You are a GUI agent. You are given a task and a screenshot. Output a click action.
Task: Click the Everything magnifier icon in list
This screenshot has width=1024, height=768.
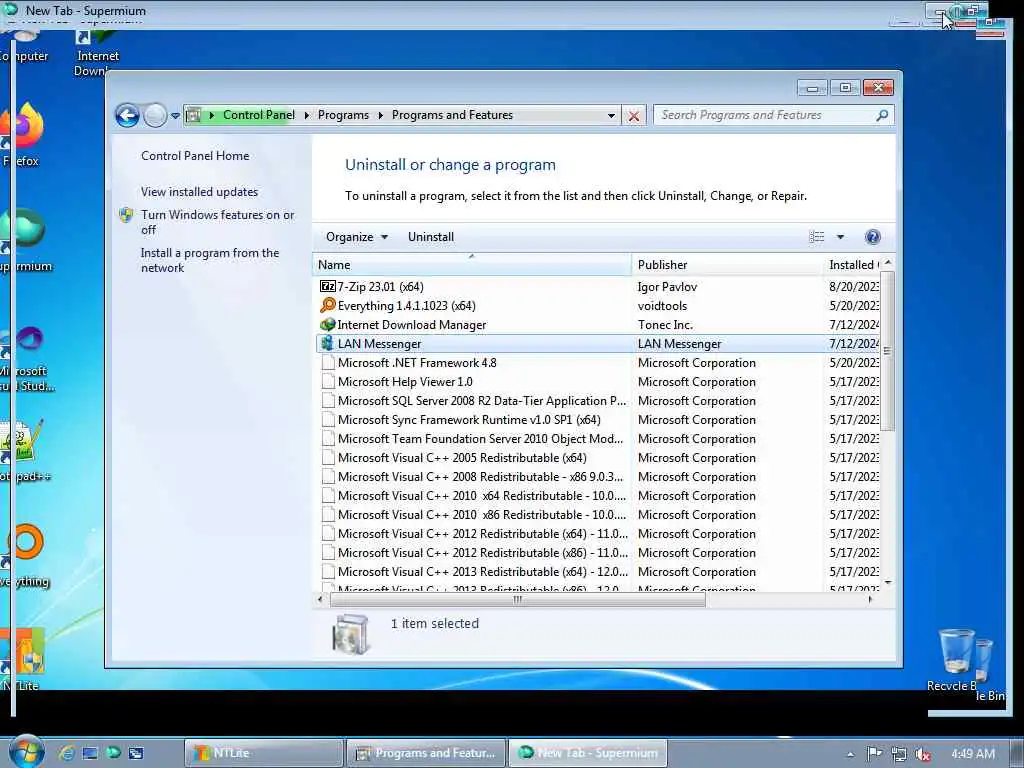click(x=327, y=305)
